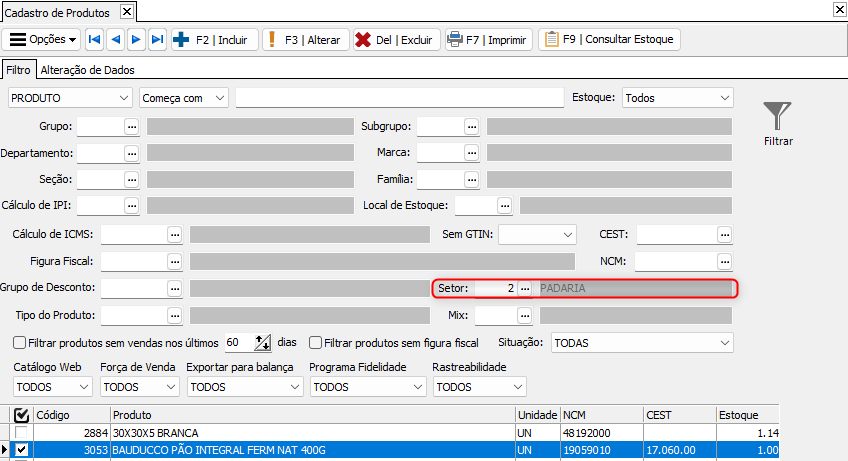Open F9 Consultar Estoque
Screen dimensions: 848x461
coord(609,40)
